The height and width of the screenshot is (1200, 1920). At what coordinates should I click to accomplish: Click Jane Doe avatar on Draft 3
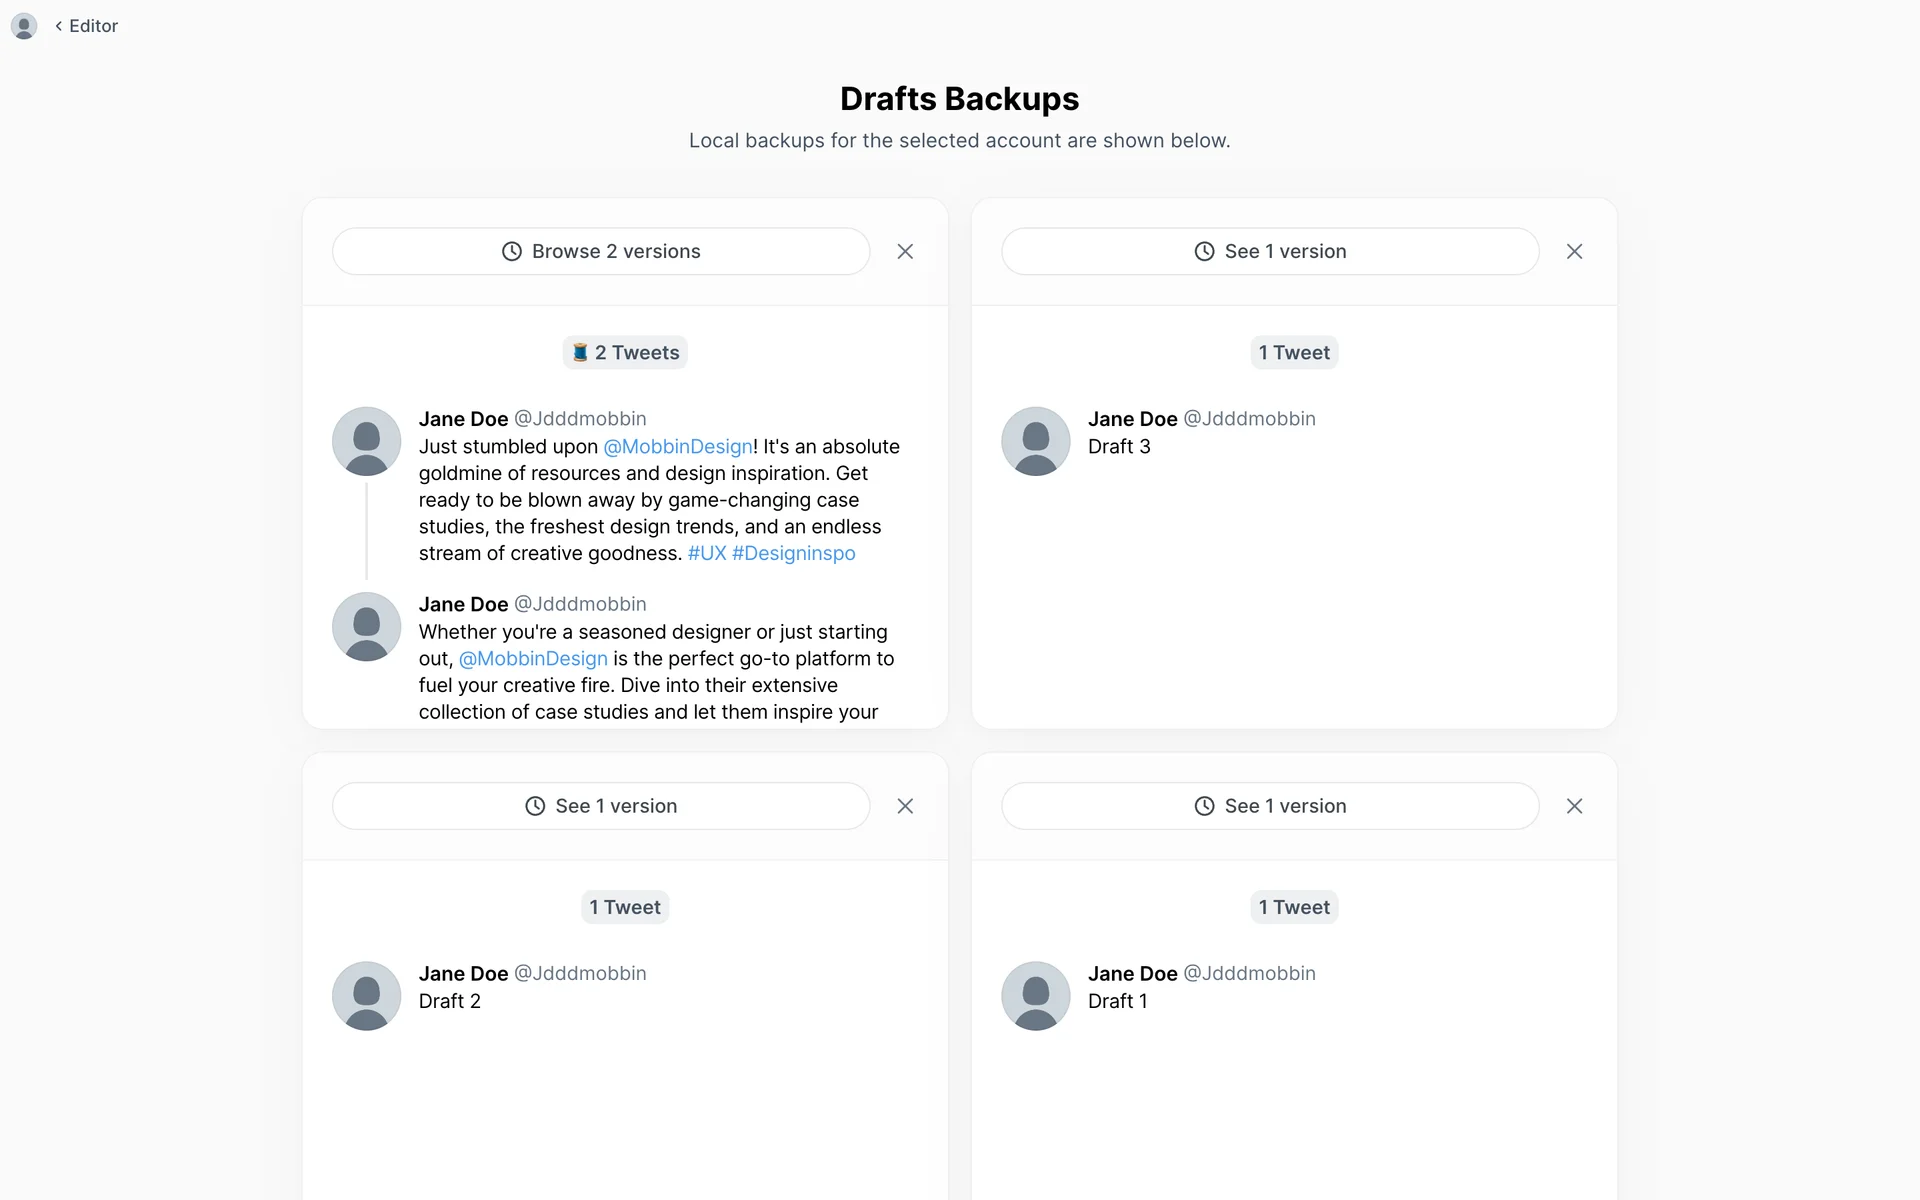tap(1035, 441)
